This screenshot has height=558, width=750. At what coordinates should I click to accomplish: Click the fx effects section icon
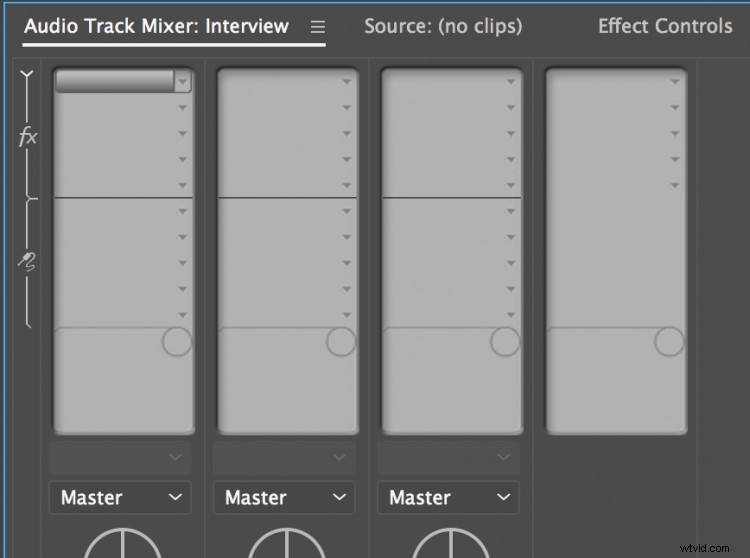point(28,138)
